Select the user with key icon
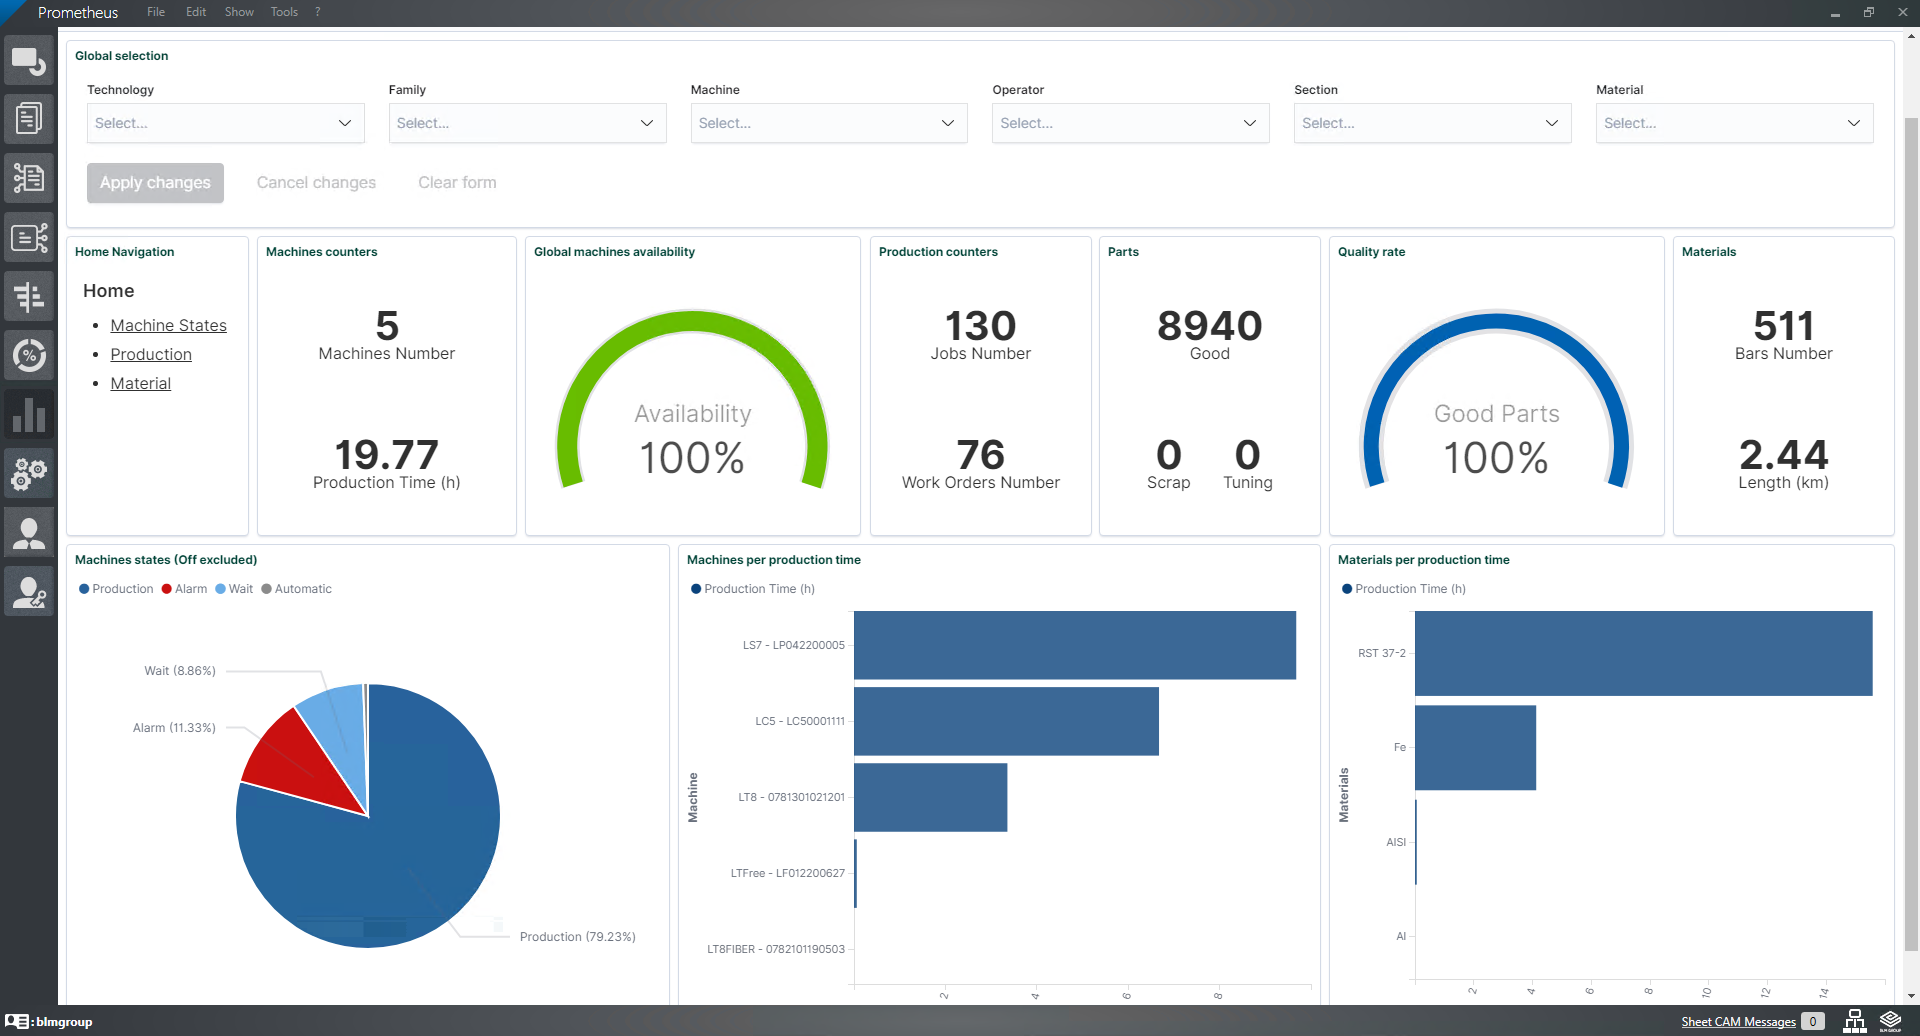Screen dimensions: 1920x1036 (29, 592)
